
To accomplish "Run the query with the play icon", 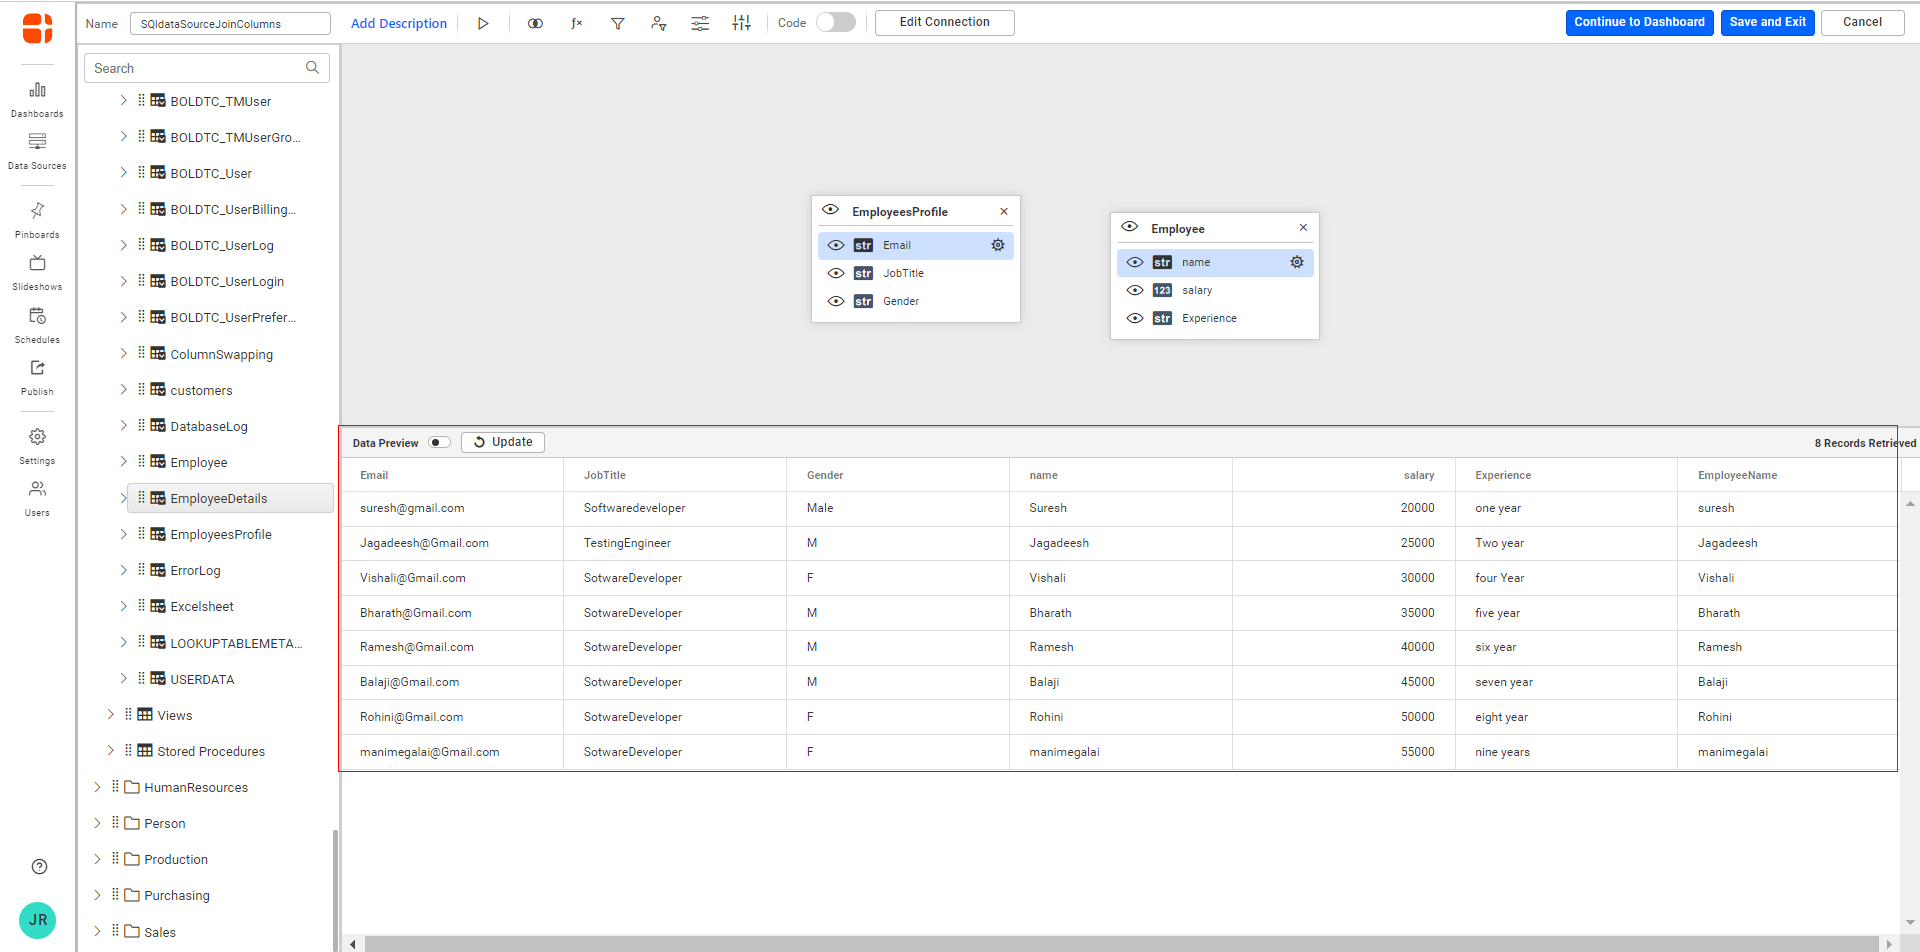I will pyautogui.click(x=483, y=22).
